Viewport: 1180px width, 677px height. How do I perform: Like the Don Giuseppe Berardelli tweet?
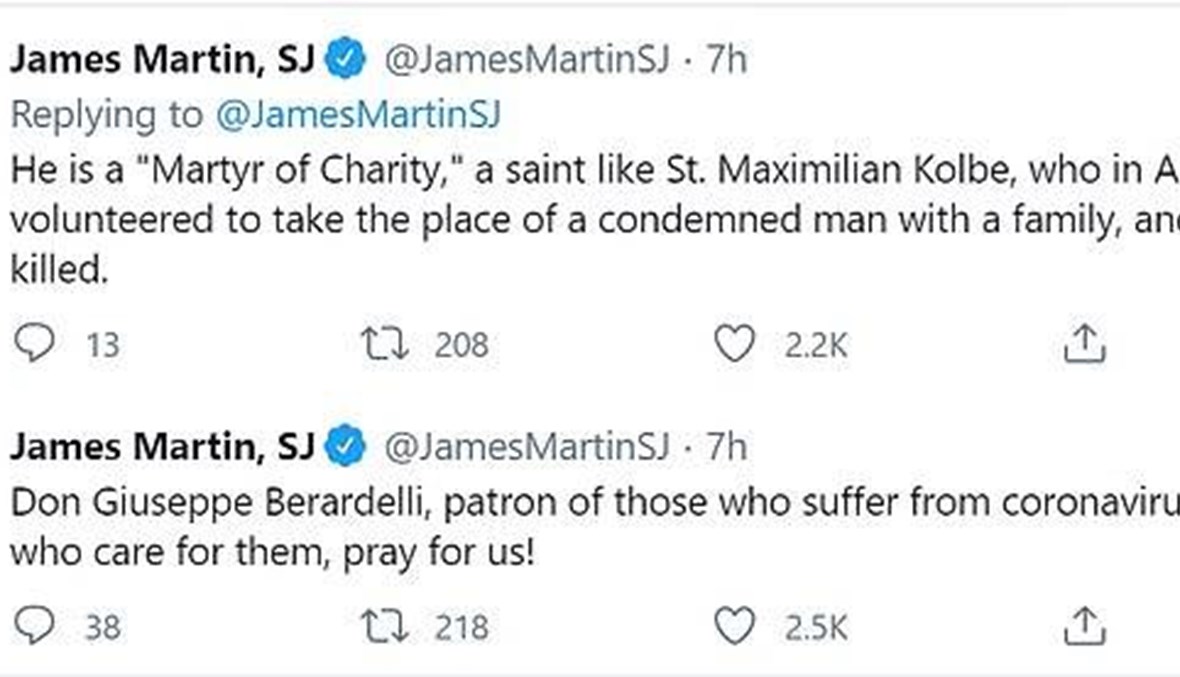[x=734, y=627]
